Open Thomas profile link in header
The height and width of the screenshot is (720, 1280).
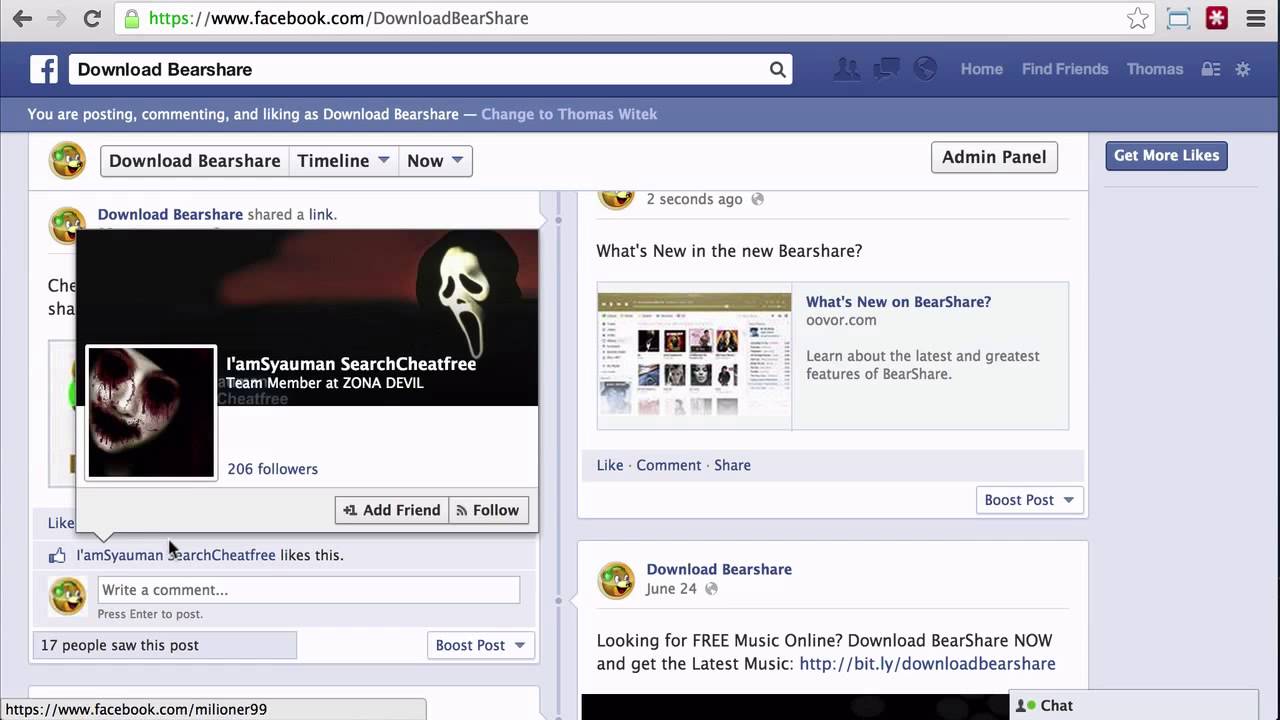tap(1155, 69)
